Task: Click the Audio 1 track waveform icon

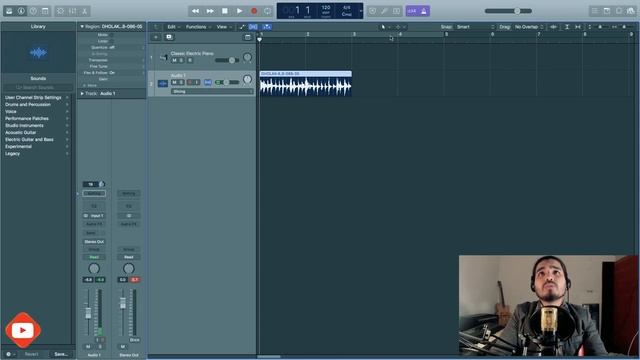Action: click(x=162, y=84)
